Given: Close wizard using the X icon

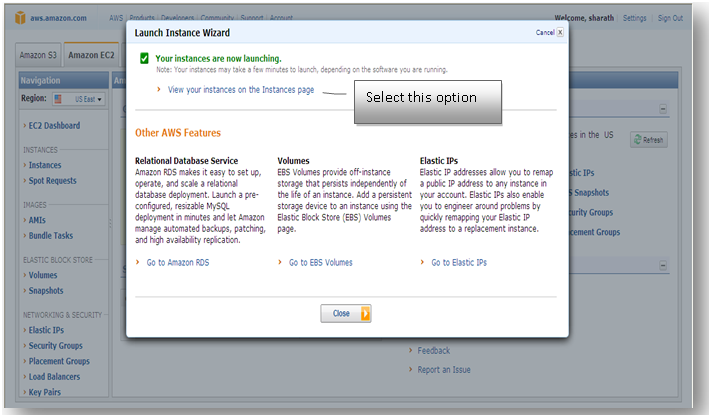Looking at the screenshot, I should [560, 32].
